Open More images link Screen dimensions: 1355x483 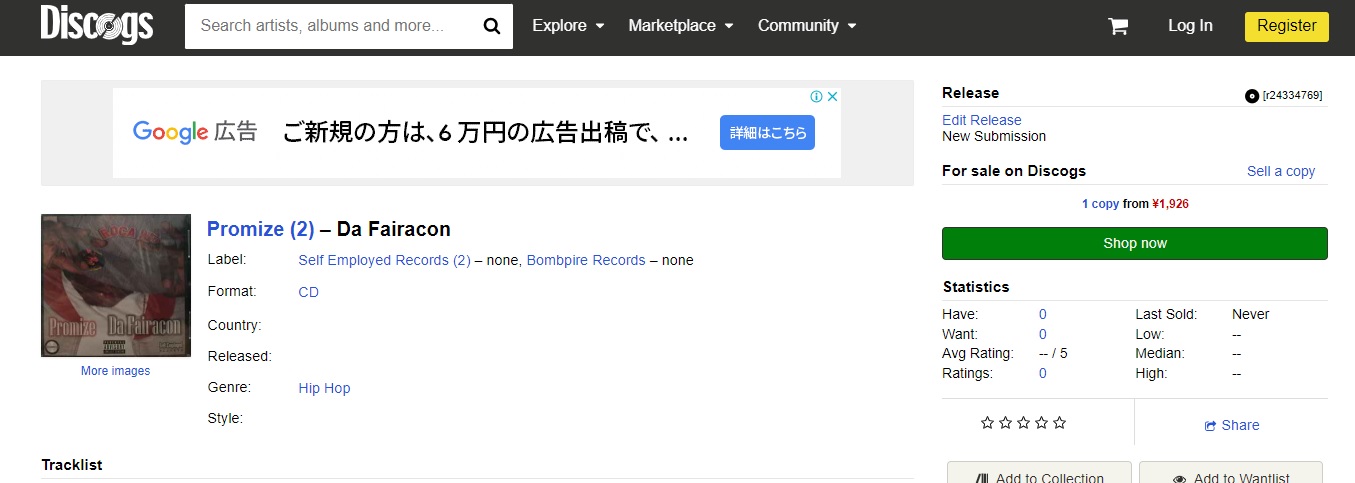click(x=116, y=371)
